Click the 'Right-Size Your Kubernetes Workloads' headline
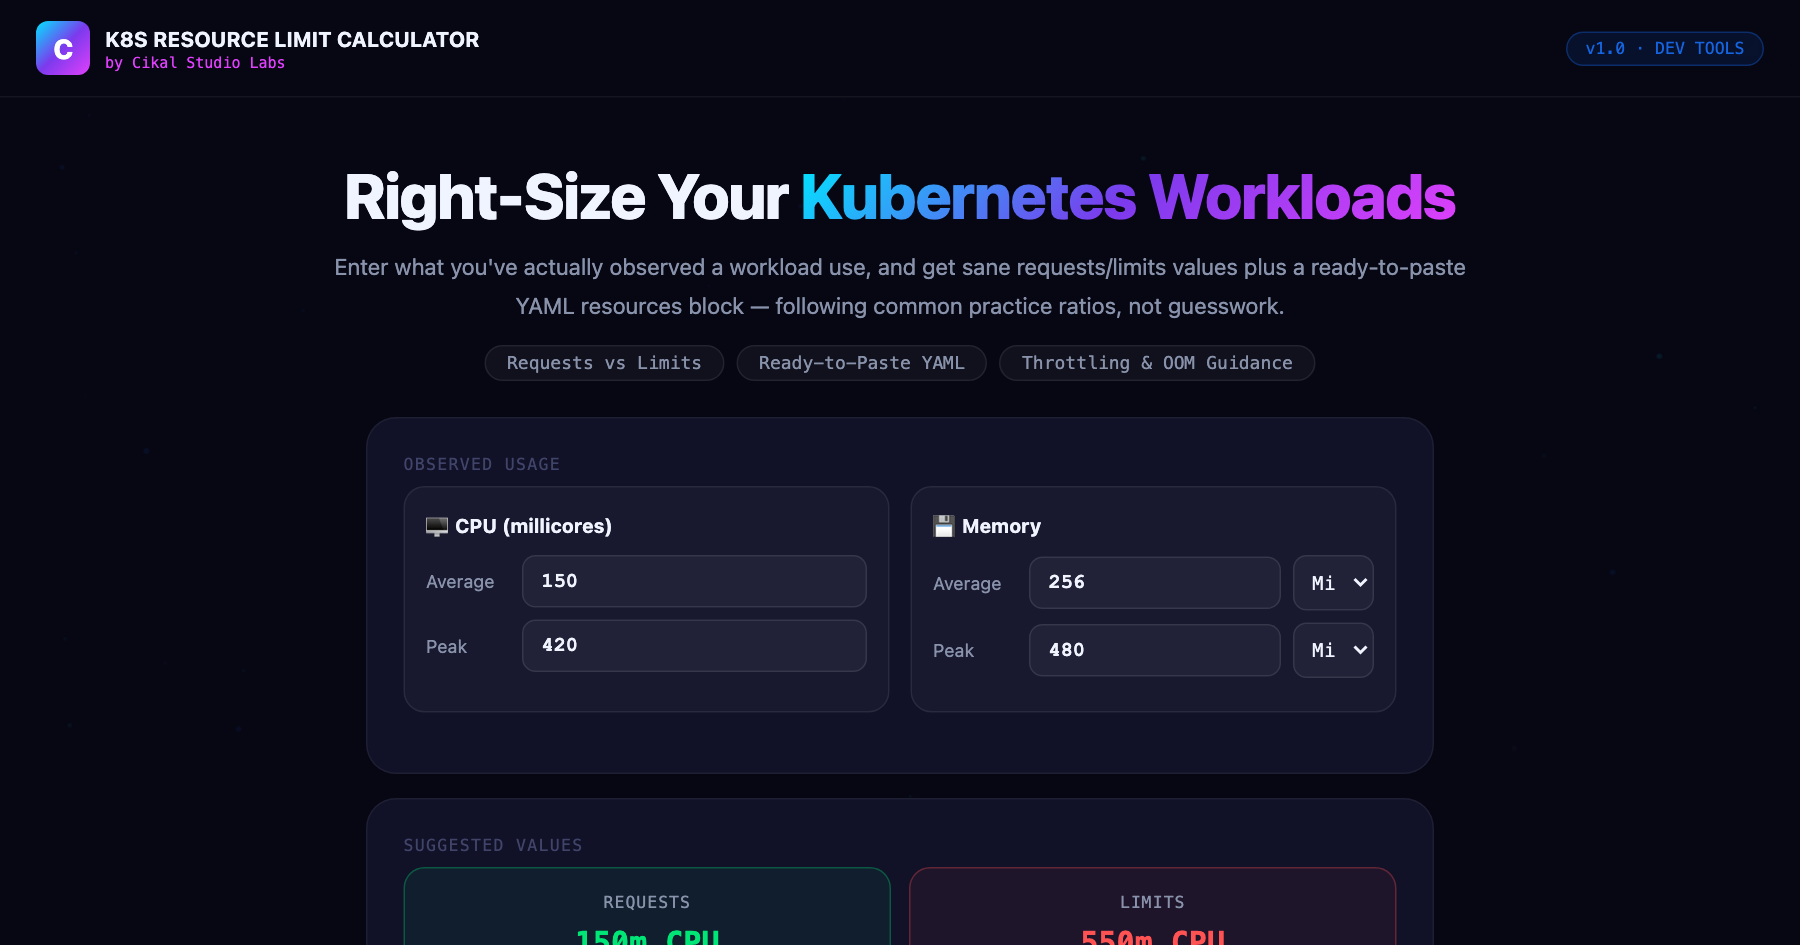 (900, 198)
